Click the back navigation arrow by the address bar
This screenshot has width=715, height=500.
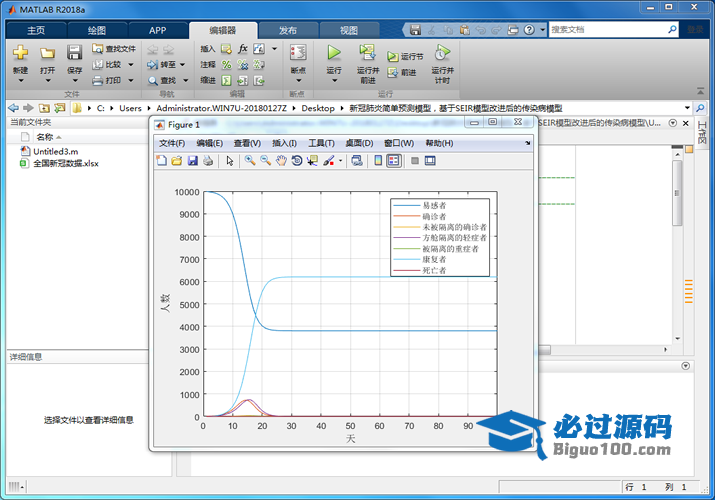[14, 108]
